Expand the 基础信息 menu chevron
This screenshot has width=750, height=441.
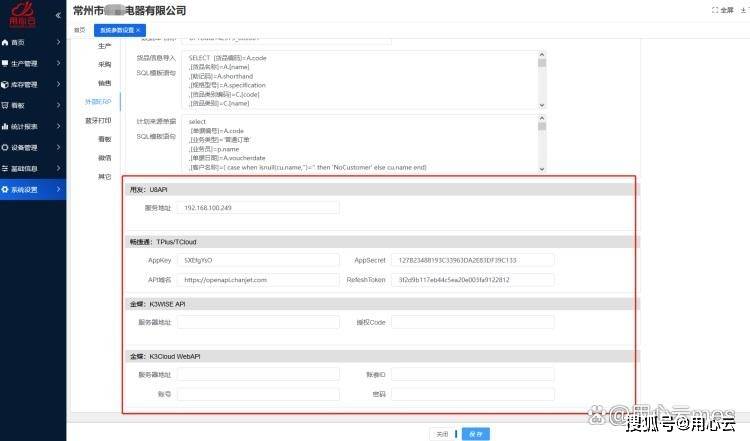coord(58,168)
